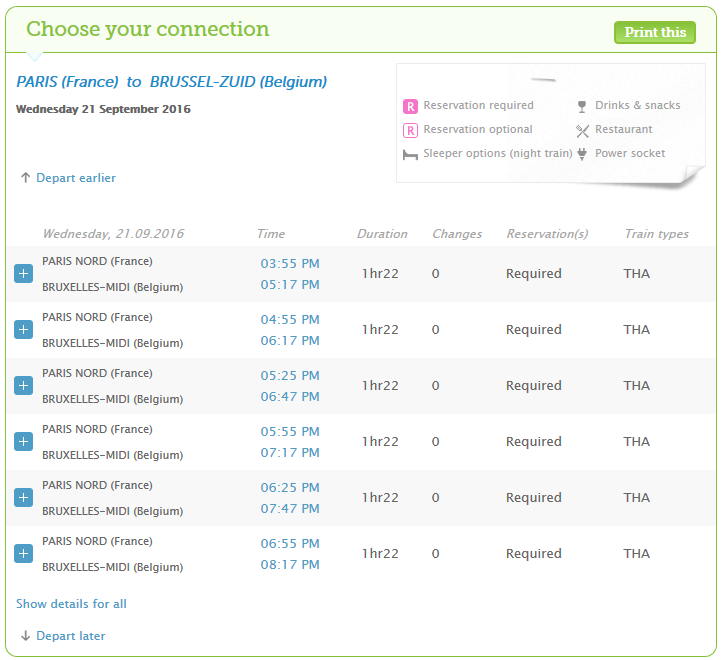Click the down arrow beside Depart later
727x660 pixels.
click(25, 636)
